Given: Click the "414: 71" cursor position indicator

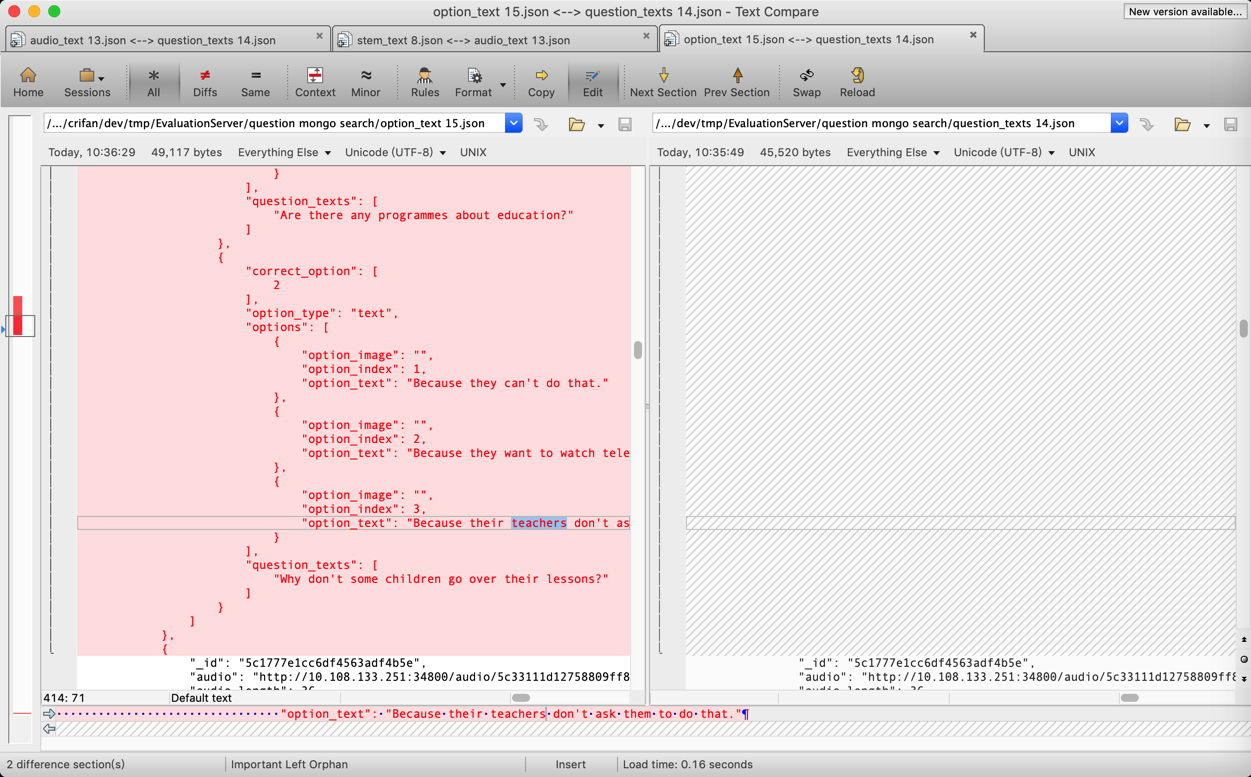Looking at the screenshot, I should click(64, 698).
